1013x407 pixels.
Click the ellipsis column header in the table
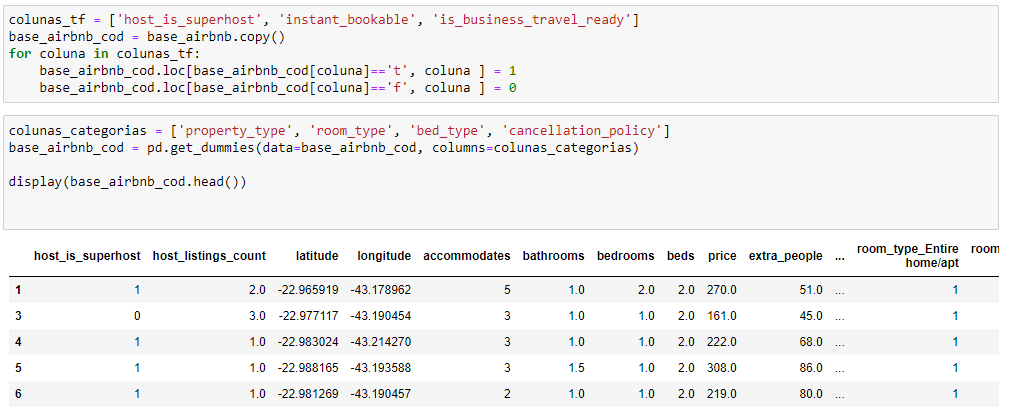[839, 257]
